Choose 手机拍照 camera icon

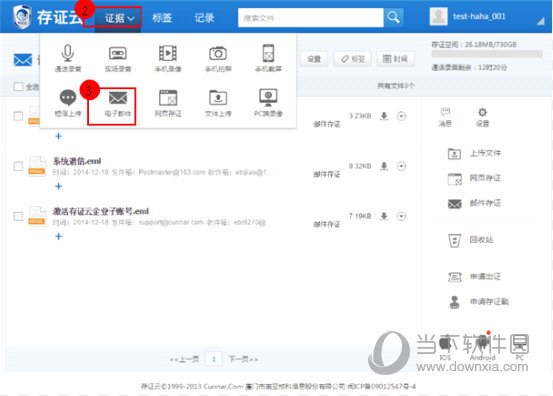click(x=218, y=58)
